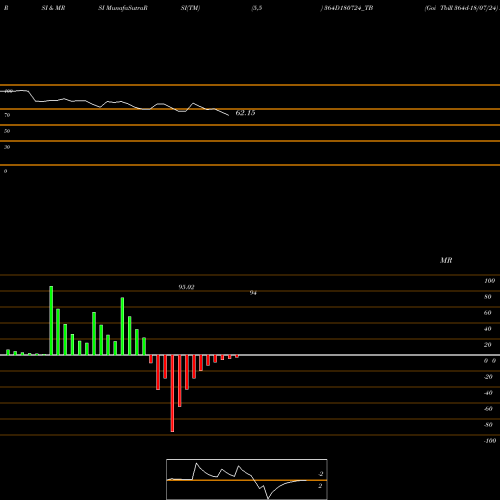Image resolution: width=500 pixels, height=500 pixels.
Task: Click the longest red histogram bar
Action: 172,393
